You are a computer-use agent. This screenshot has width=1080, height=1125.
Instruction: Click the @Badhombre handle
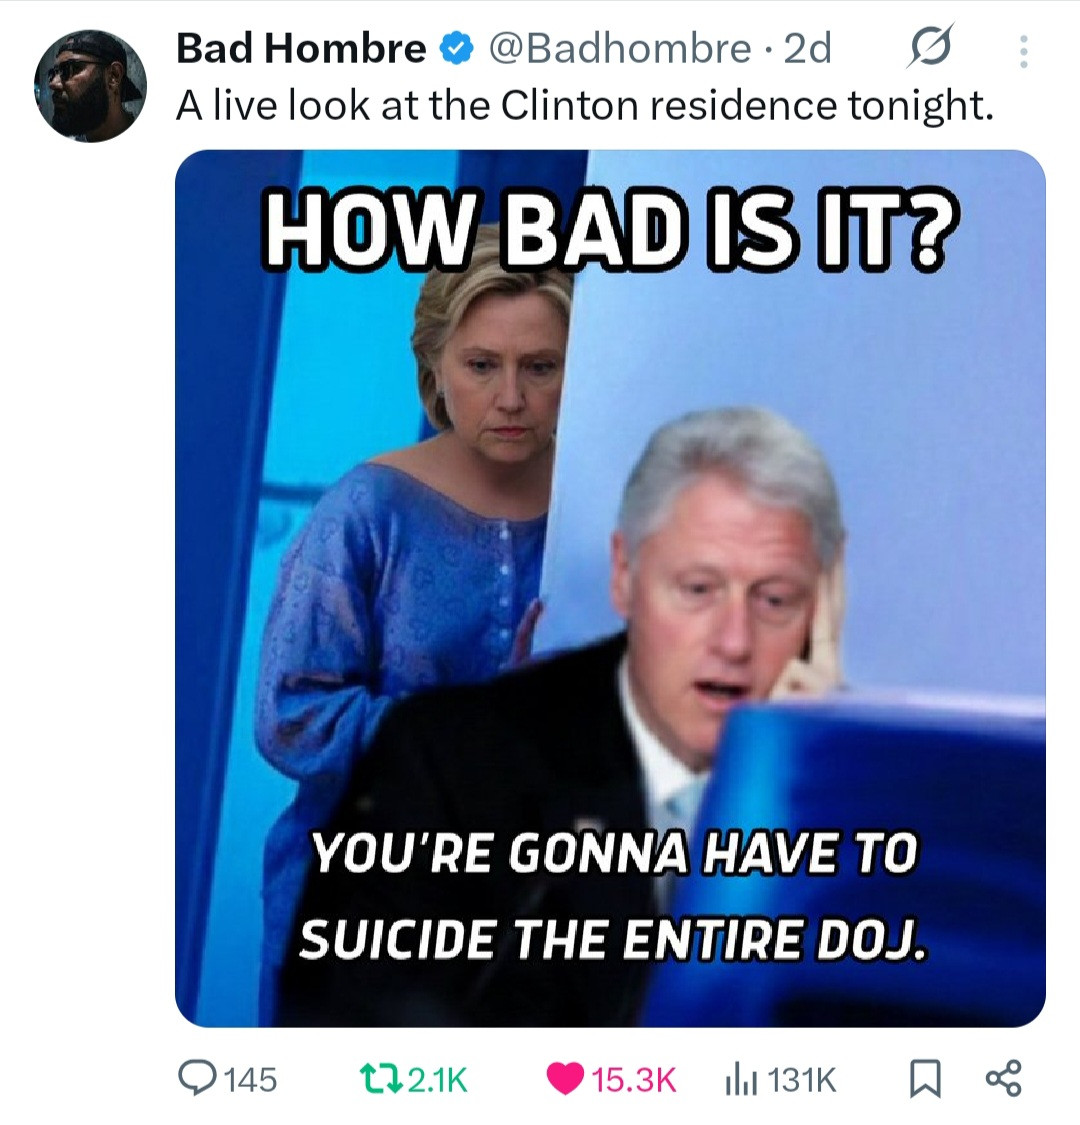[x=620, y=49]
